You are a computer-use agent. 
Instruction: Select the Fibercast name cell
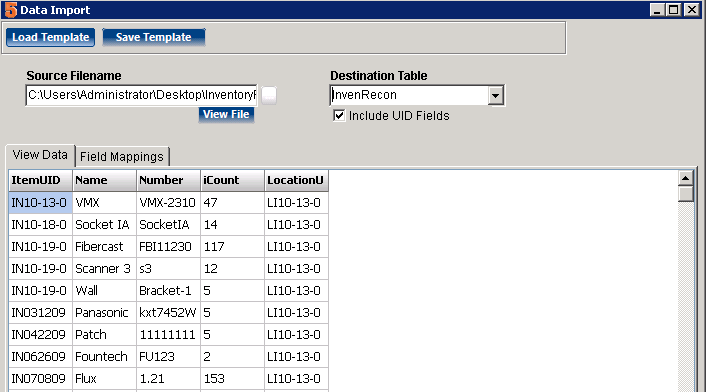pos(104,247)
